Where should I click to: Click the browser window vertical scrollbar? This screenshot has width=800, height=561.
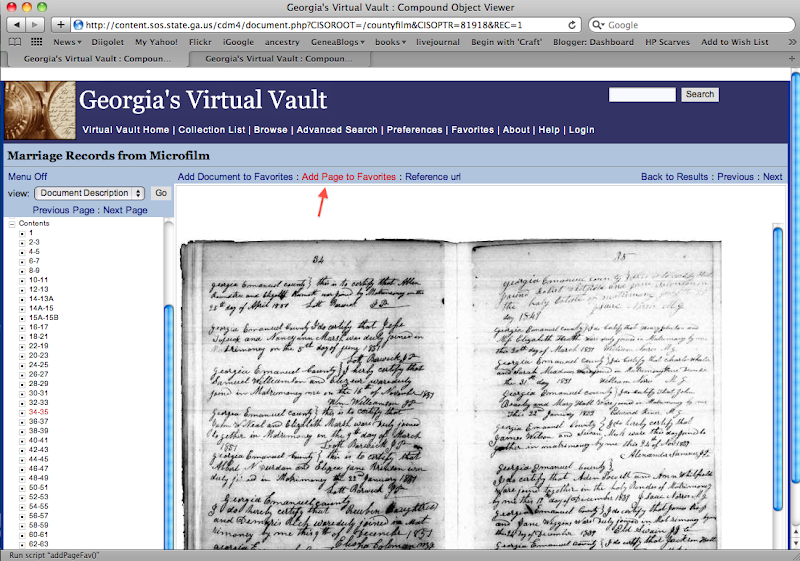(795, 277)
